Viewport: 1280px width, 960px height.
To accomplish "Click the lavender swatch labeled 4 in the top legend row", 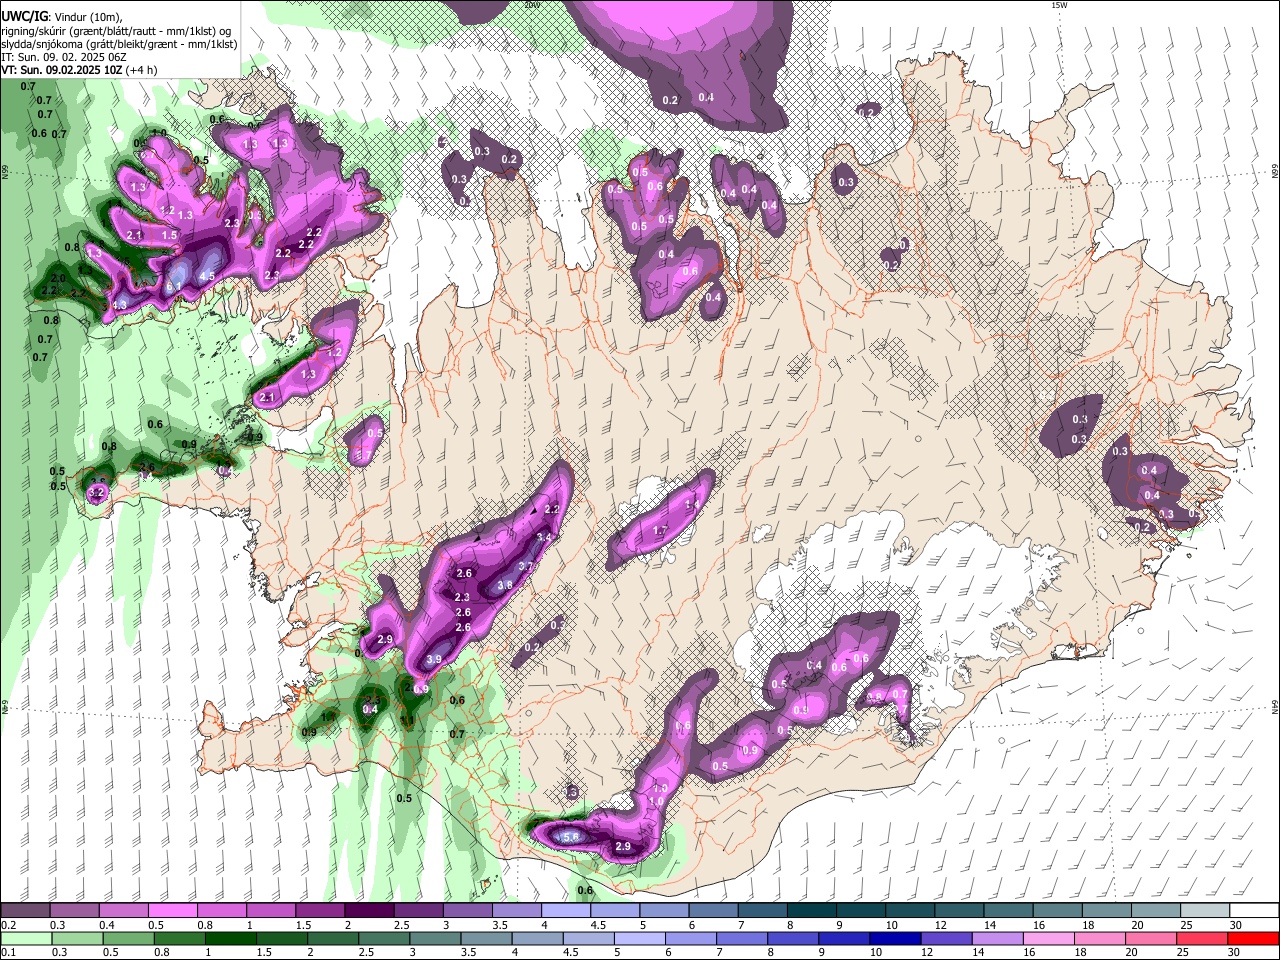I will [566, 911].
